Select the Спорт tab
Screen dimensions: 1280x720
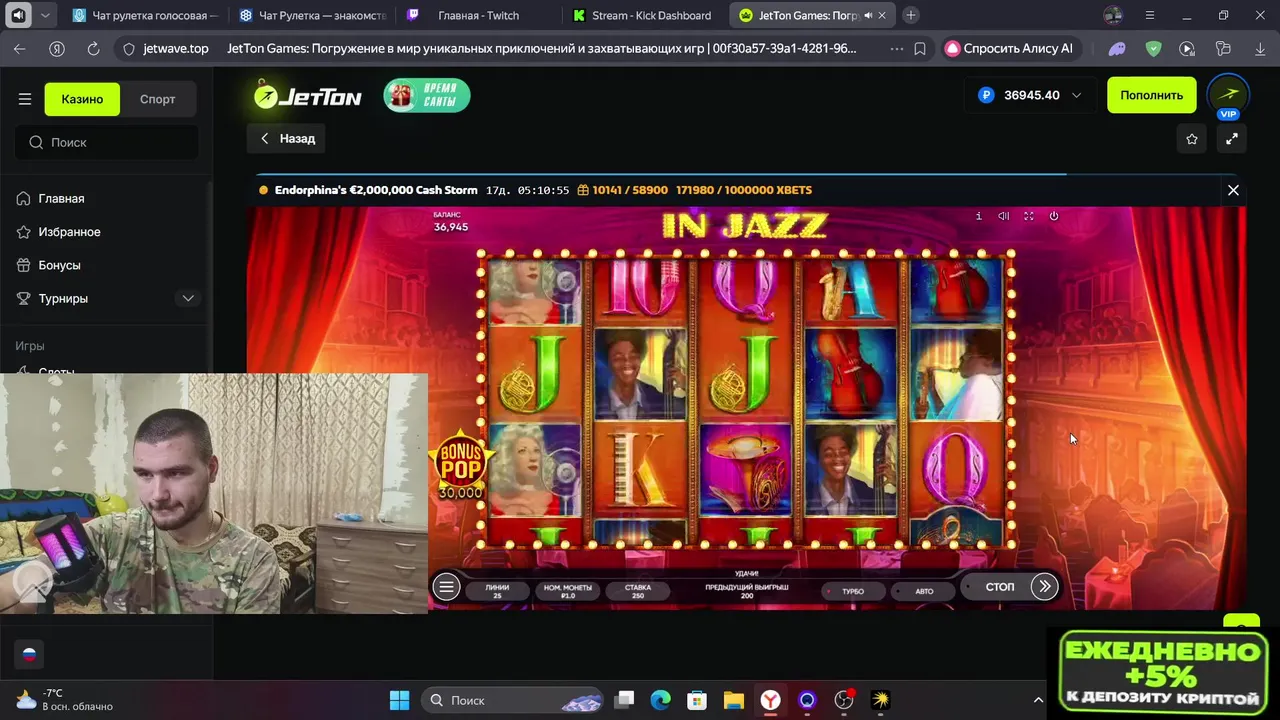coord(158,99)
